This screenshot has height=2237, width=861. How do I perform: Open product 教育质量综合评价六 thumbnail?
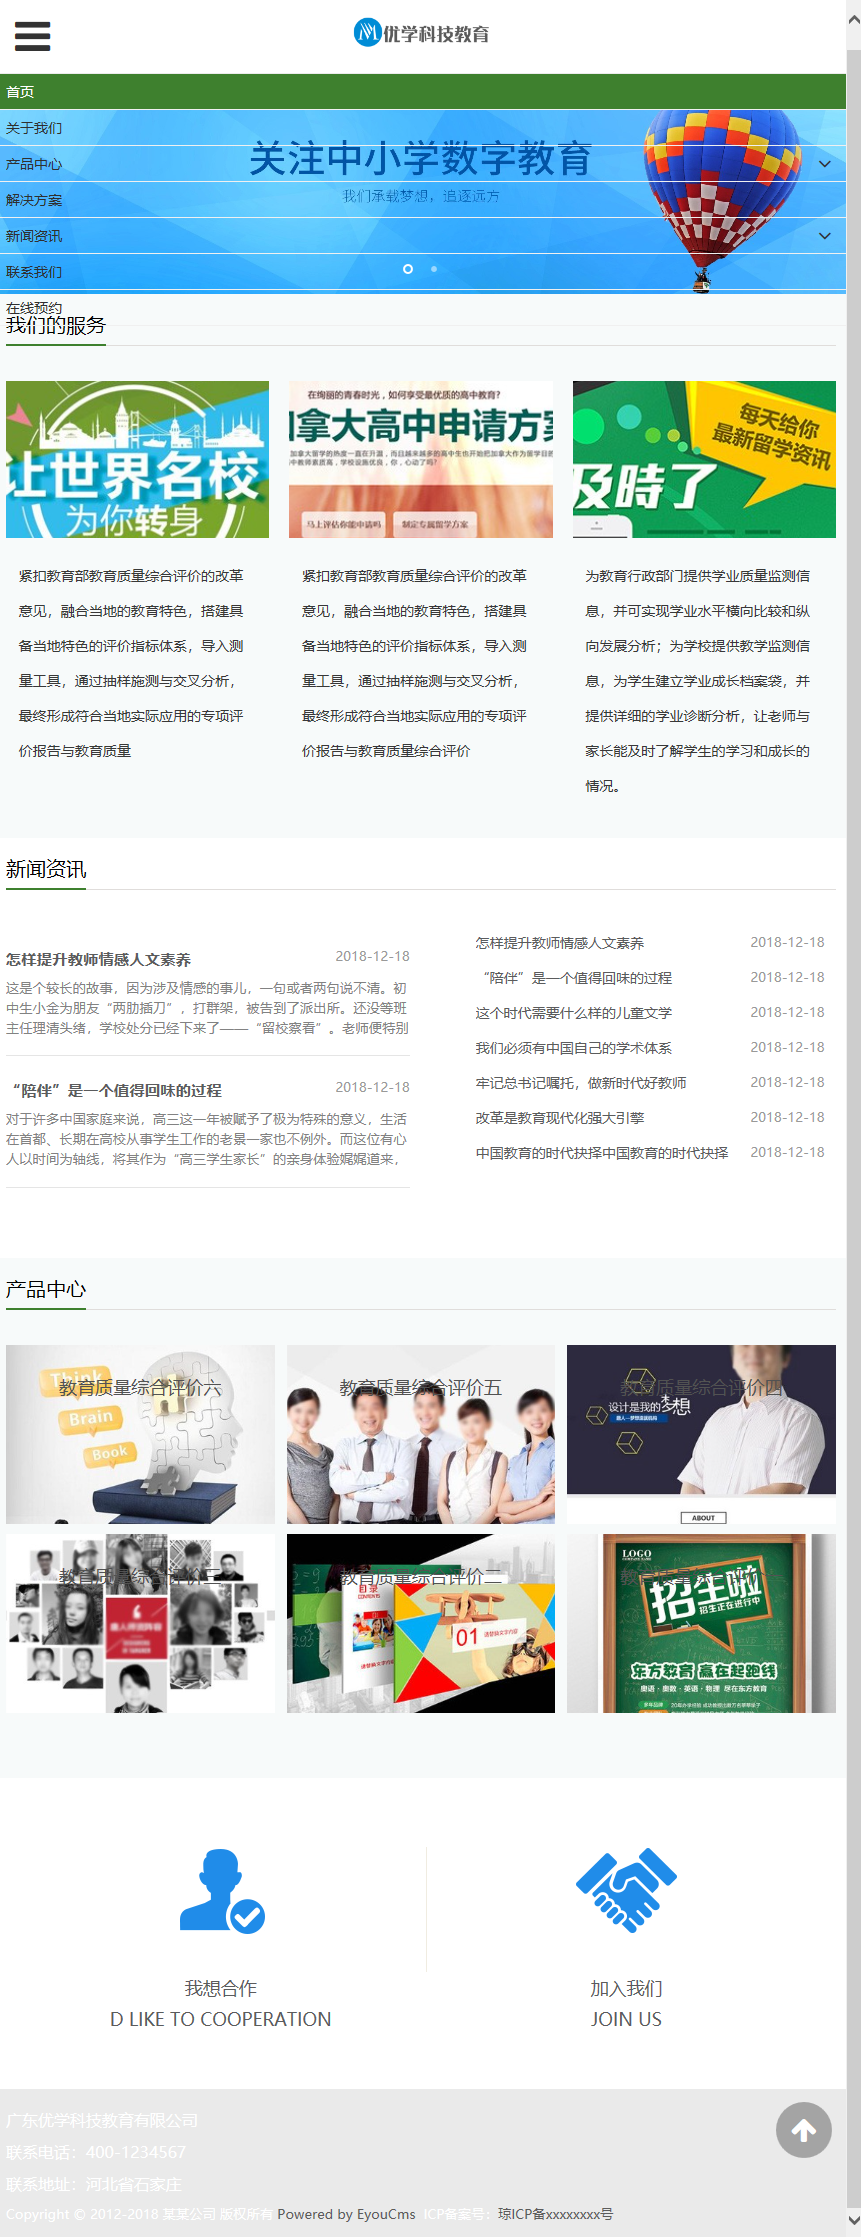[x=140, y=1434]
